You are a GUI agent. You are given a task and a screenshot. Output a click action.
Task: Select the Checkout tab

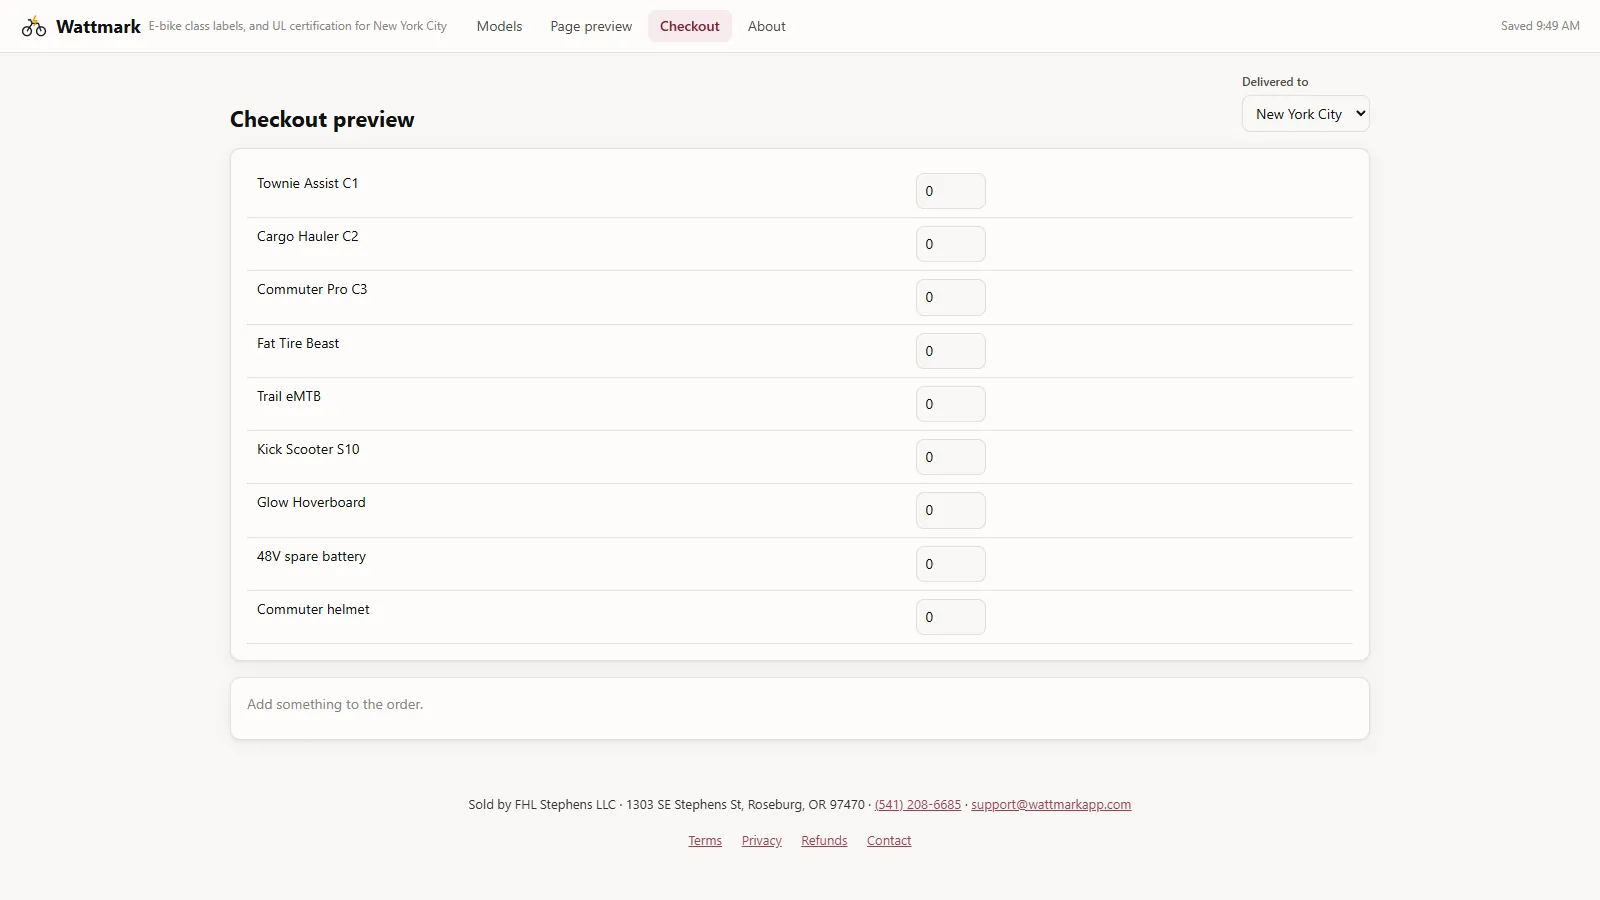click(x=690, y=26)
